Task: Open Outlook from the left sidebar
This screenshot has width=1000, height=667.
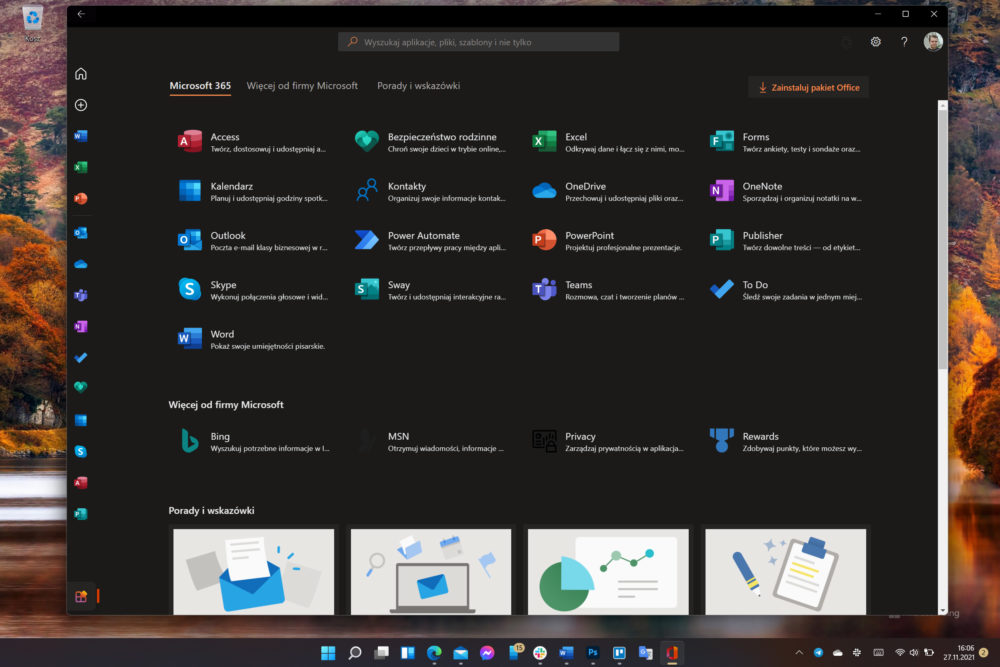Action: coord(81,233)
